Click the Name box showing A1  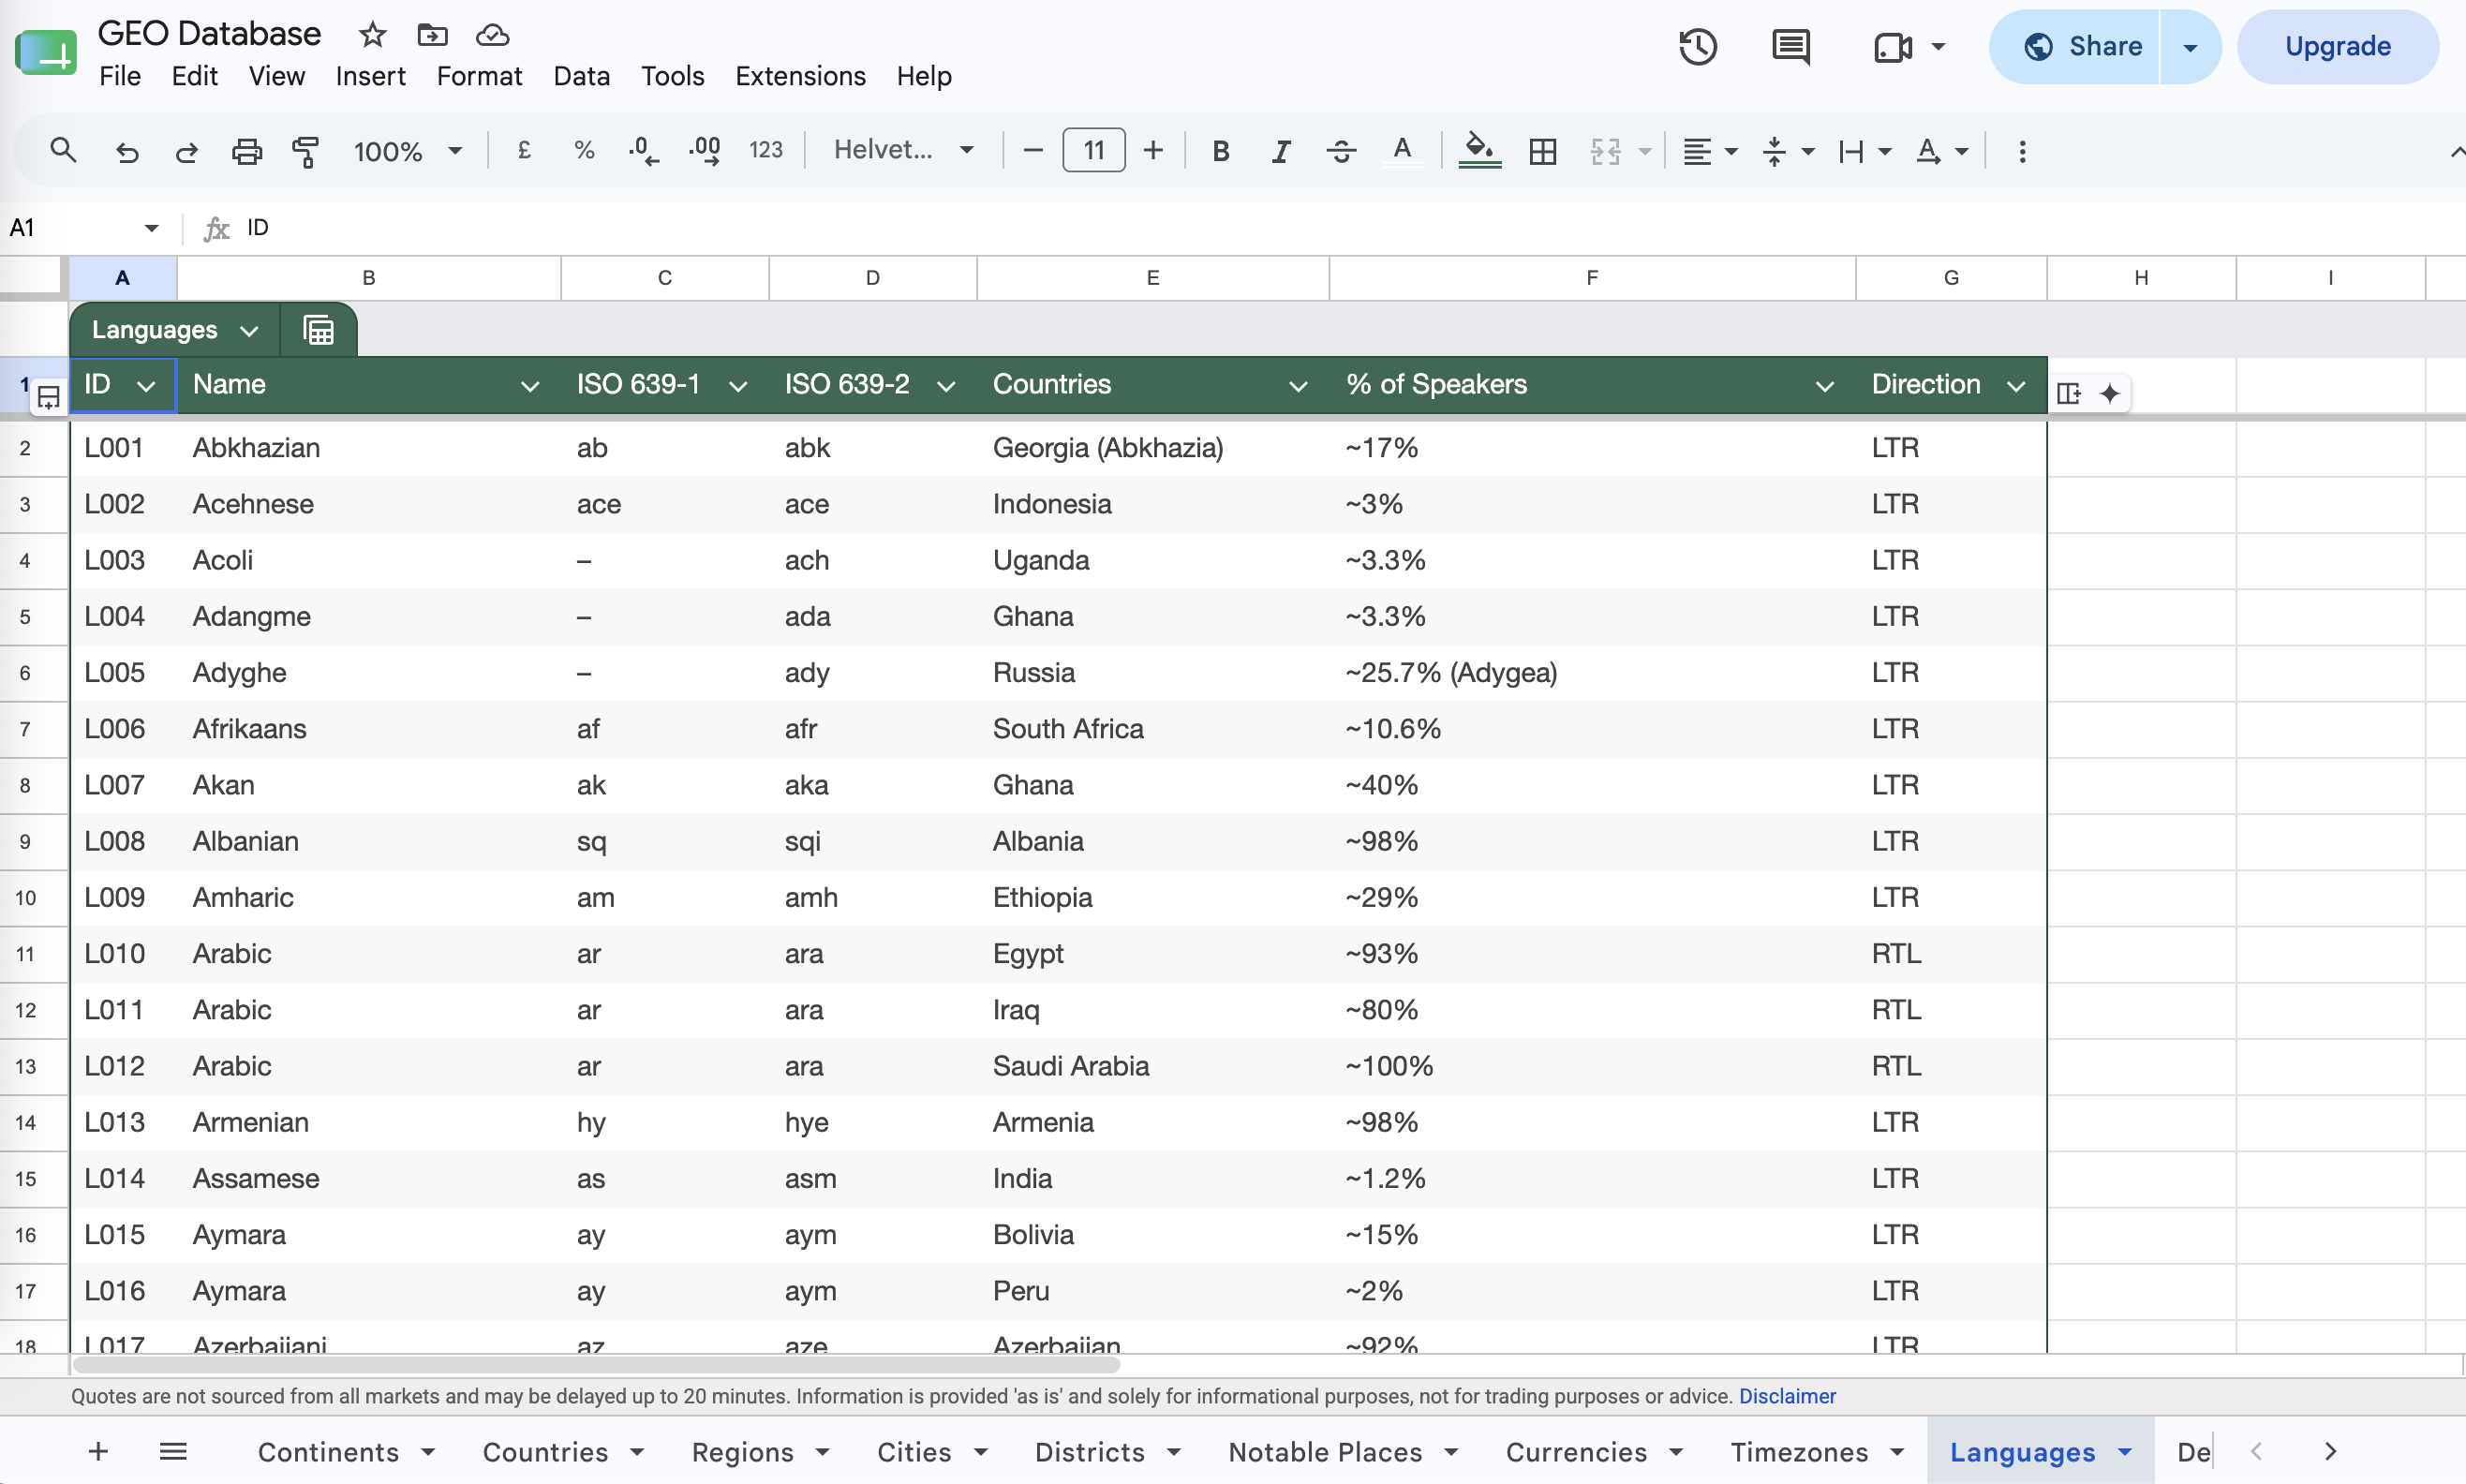coord(84,228)
